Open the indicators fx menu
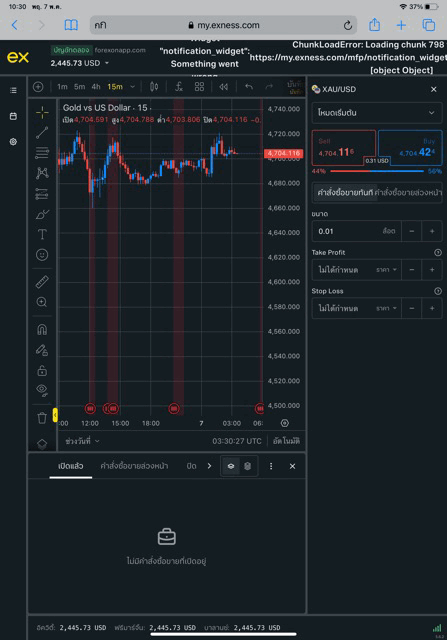Screen dimensions: 447x640 [x=179, y=87]
